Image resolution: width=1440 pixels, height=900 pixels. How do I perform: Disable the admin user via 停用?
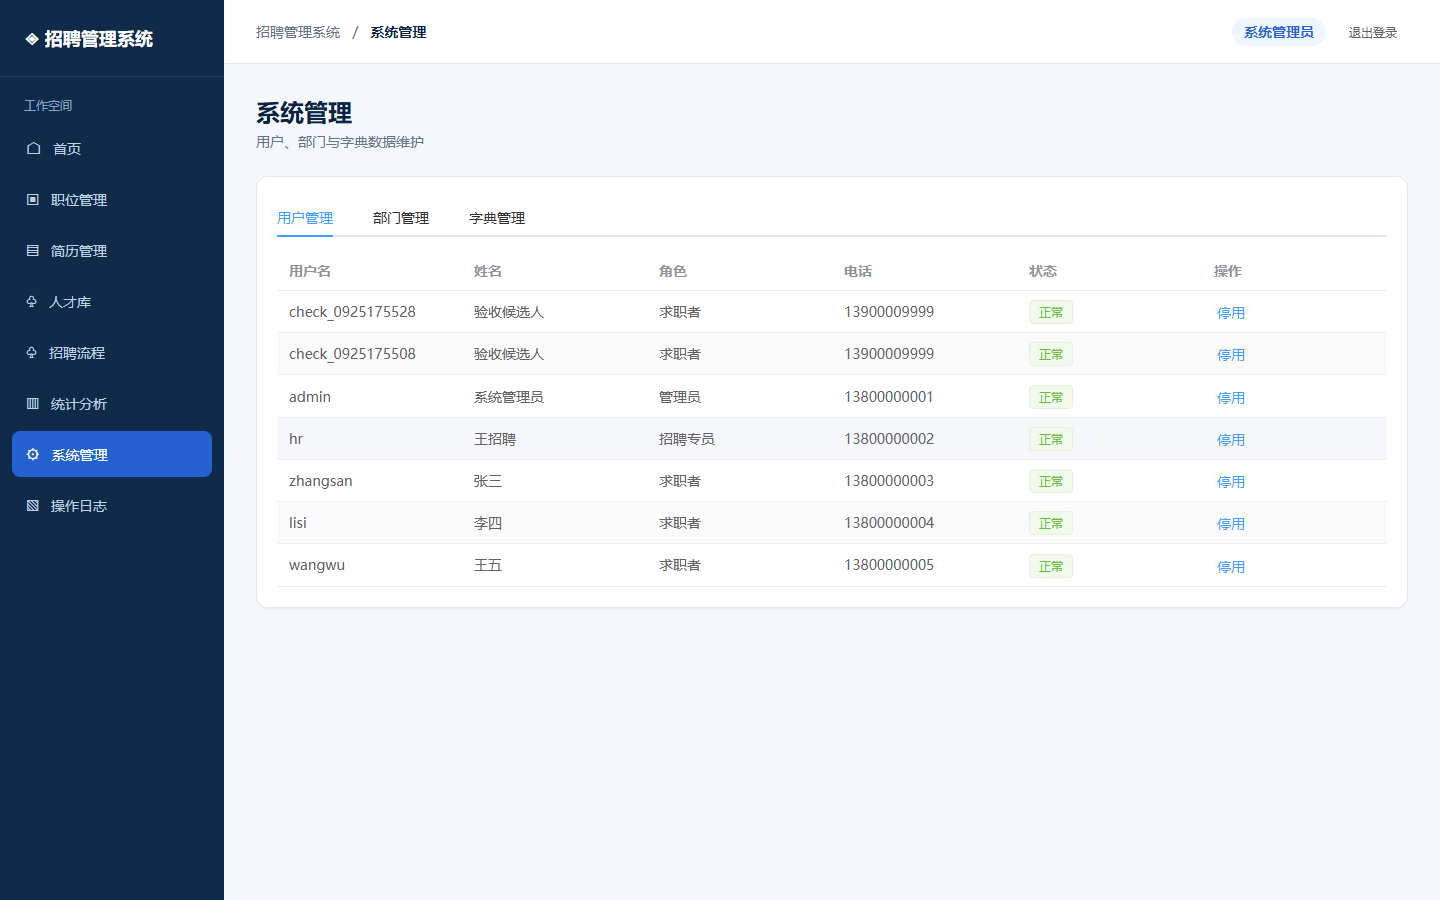click(x=1231, y=398)
